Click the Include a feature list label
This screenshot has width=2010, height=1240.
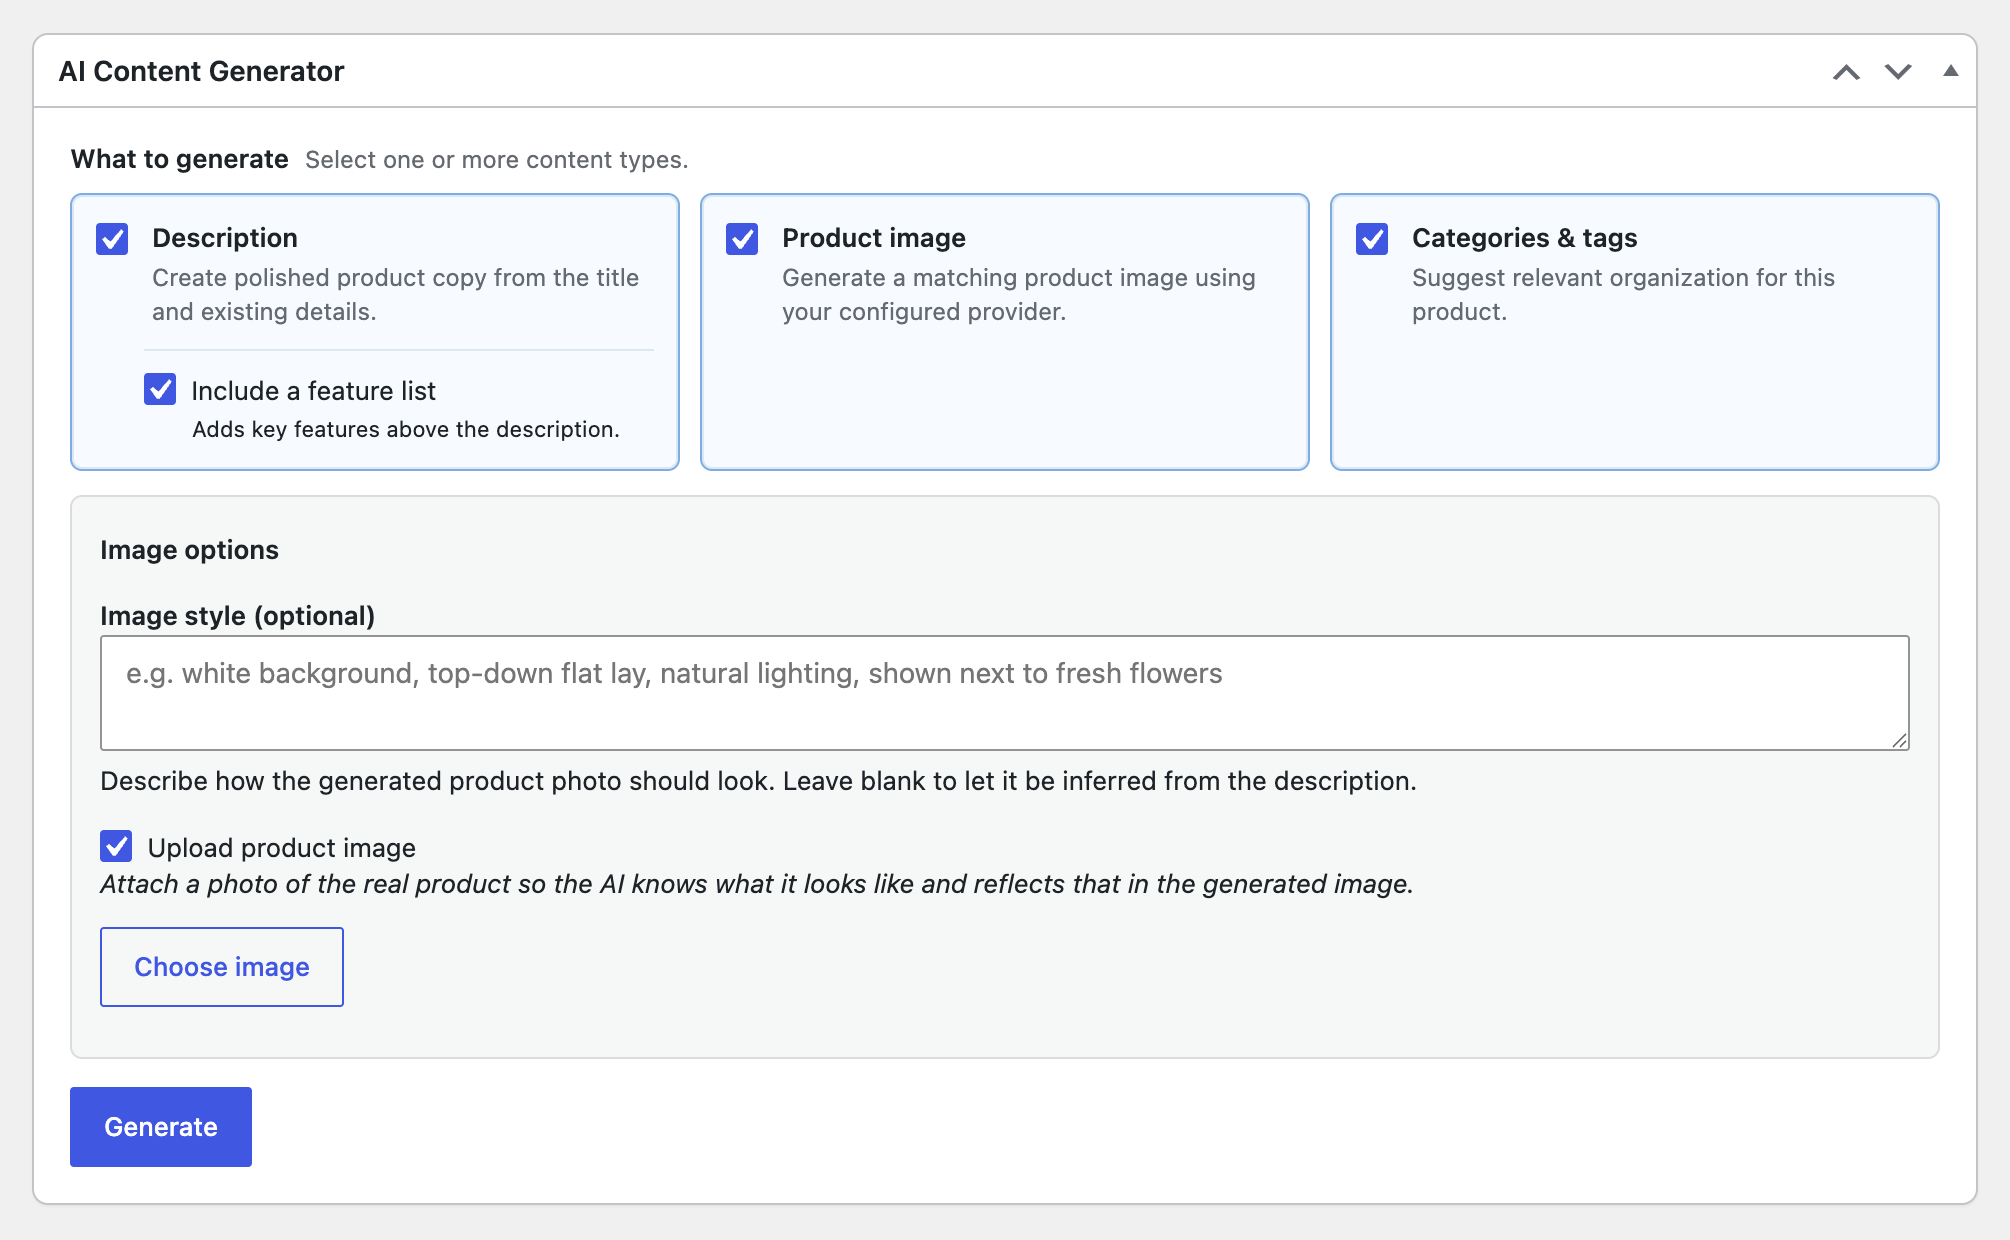click(x=314, y=391)
